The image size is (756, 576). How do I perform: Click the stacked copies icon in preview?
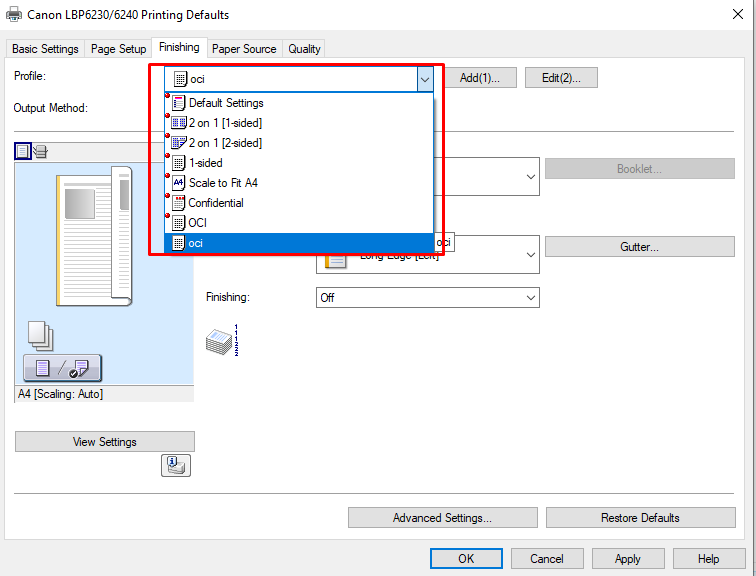[40, 335]
